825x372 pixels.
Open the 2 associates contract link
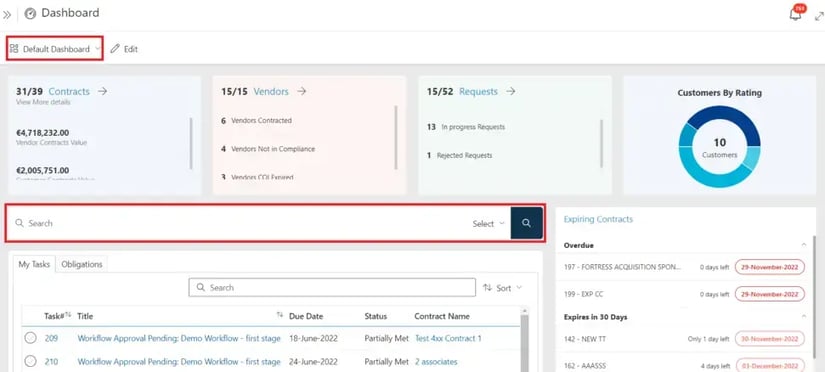[436, 361]
